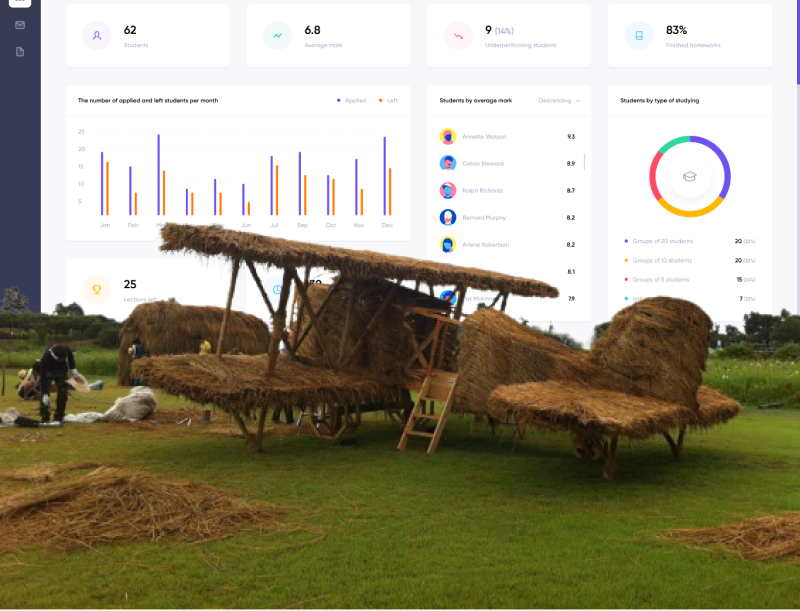Image resolution: width=800 pixels, height=611 pixels.
Task: Select the Average mark wave icon
Action: tap(275, 35)
